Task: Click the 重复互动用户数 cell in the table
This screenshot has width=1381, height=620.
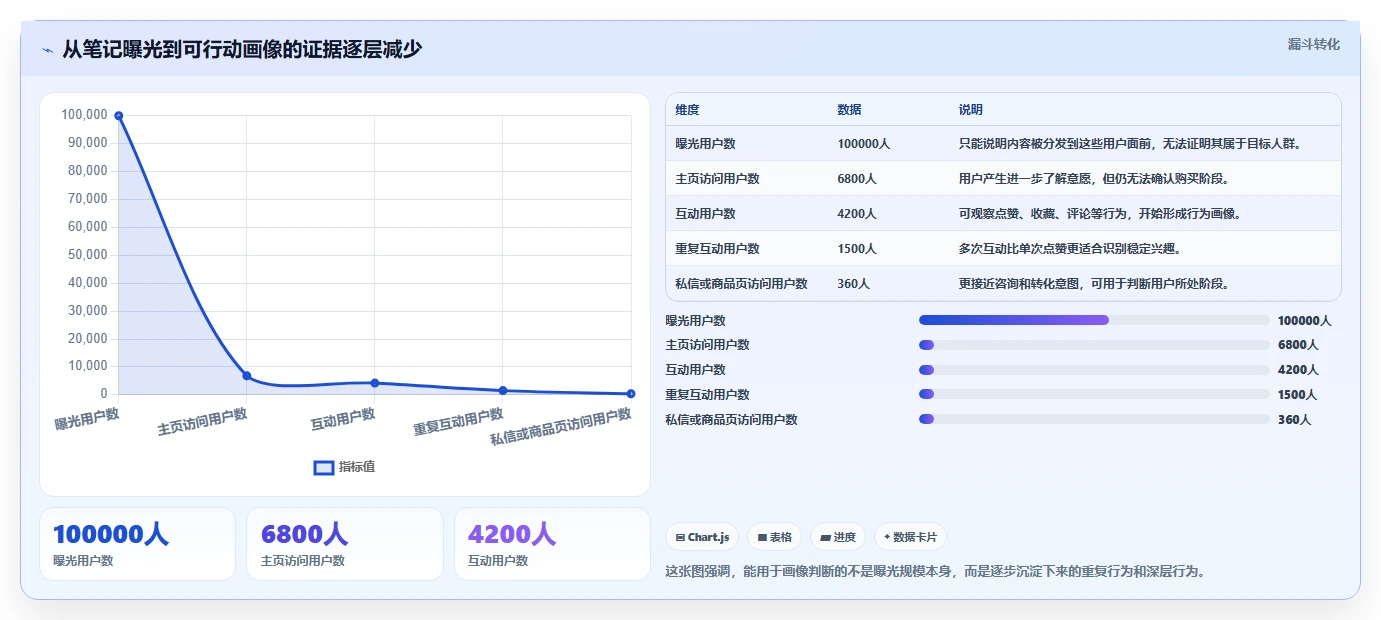Action: pos(717,249)
